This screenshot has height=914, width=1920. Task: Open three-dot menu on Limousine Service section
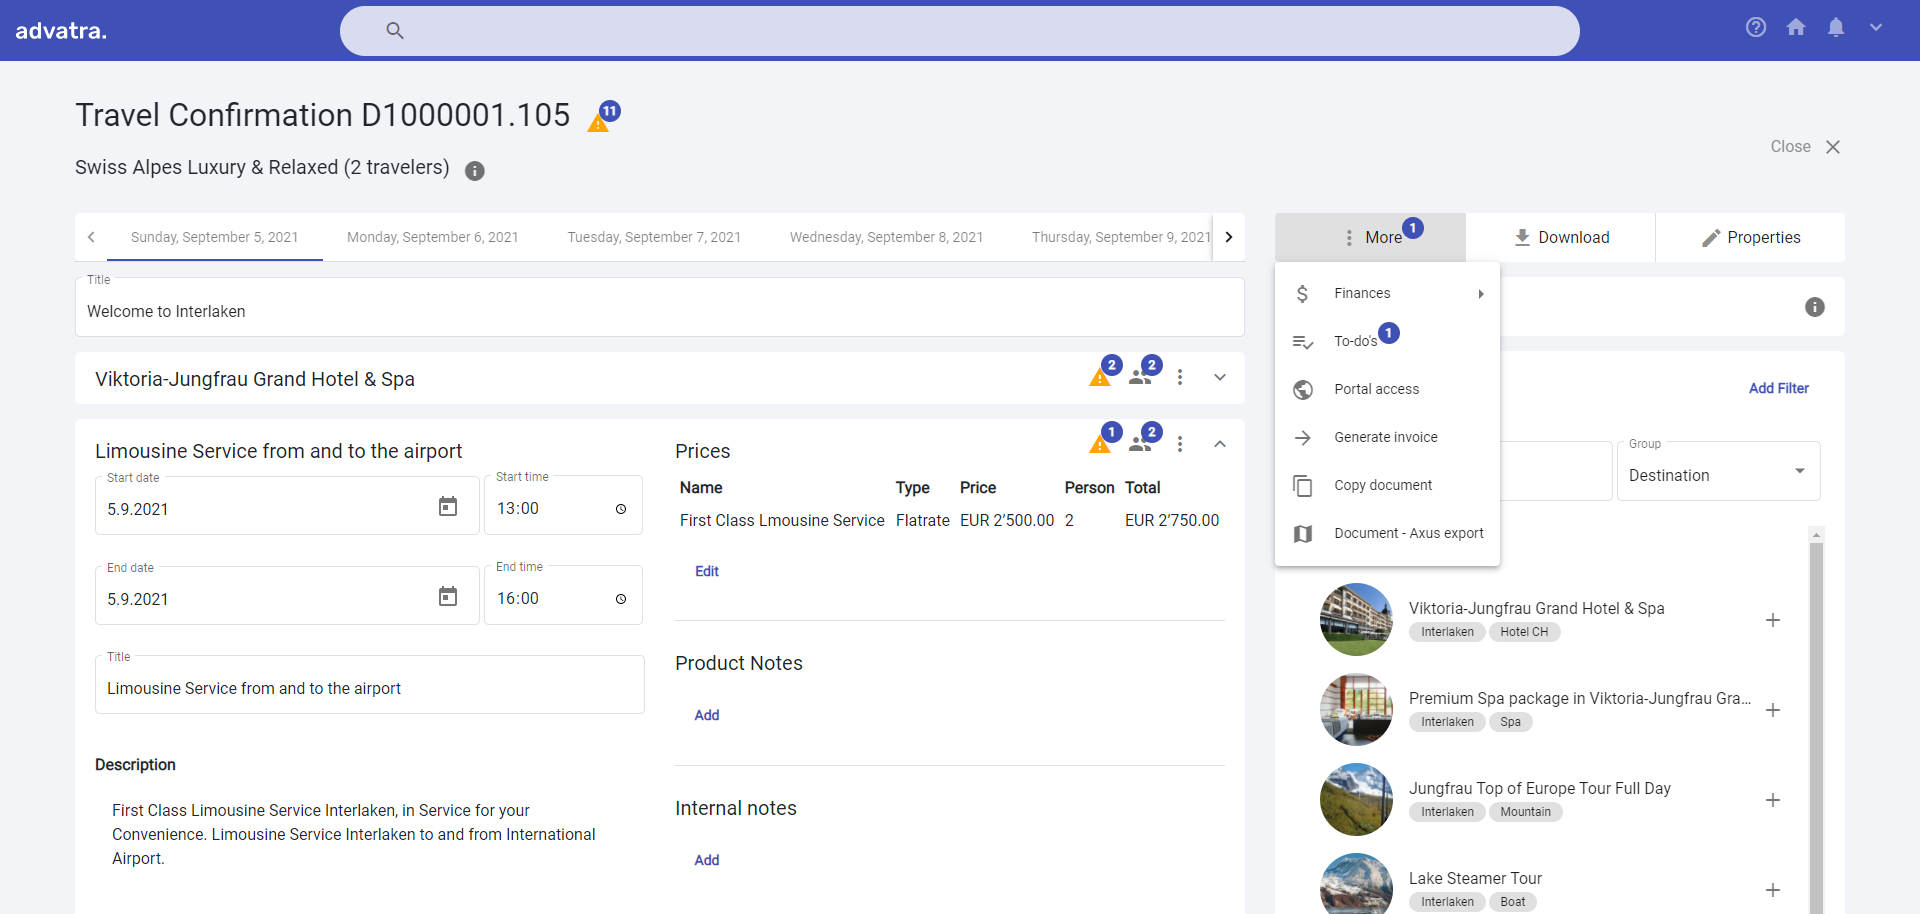click(1180, 444)
